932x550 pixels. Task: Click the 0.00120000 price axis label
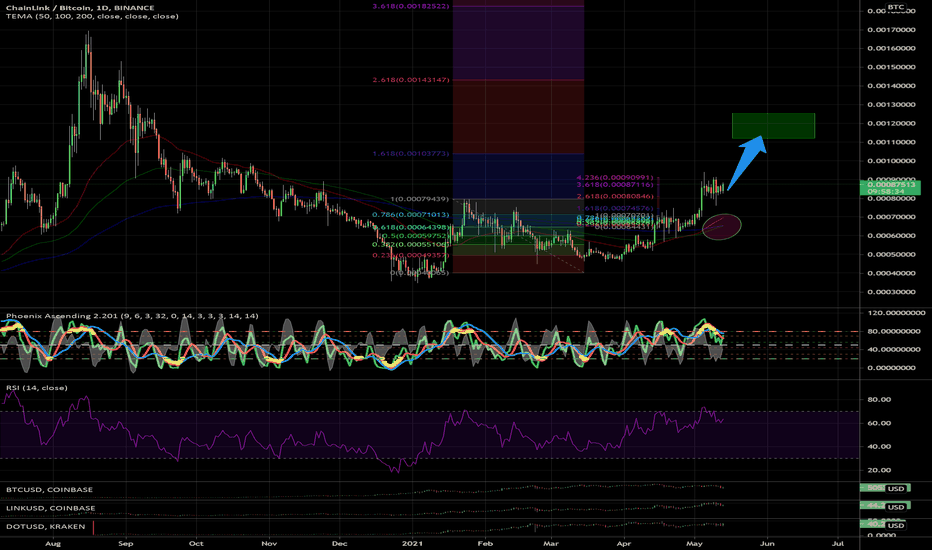891,123
